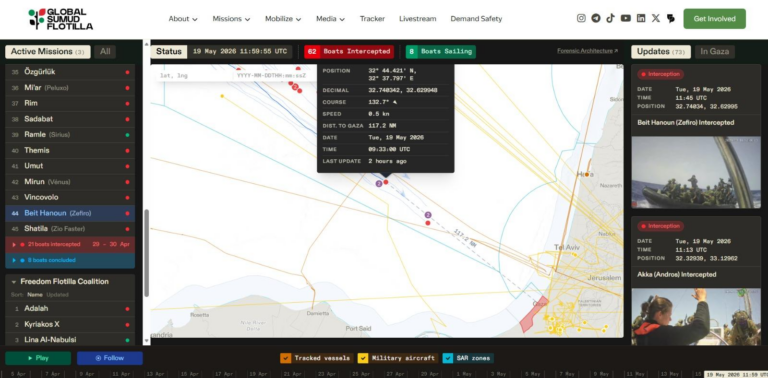
Task: Click the 8 Boats Sailing badge
Action: (x=440, y=51)
